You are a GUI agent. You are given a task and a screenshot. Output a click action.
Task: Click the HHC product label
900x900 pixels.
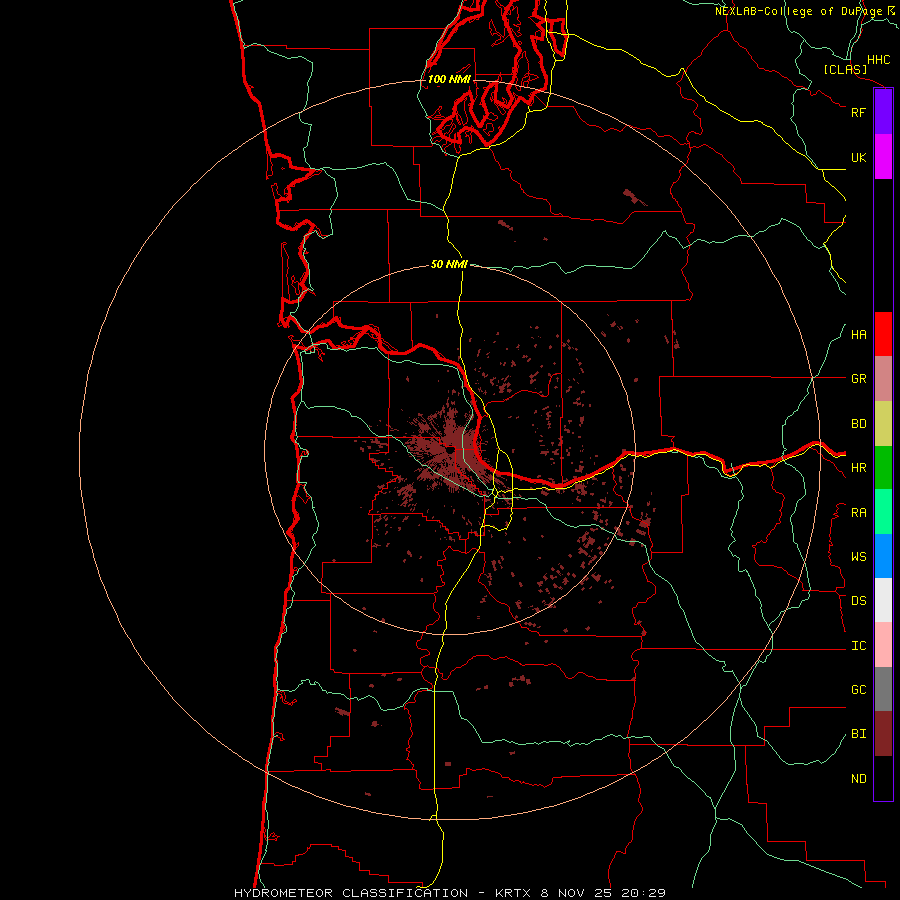(879, 60)
